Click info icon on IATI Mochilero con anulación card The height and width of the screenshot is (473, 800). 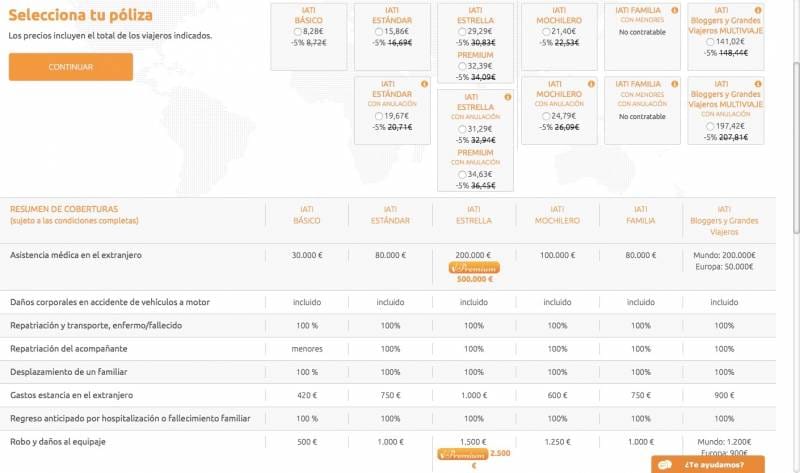[591, 84]
